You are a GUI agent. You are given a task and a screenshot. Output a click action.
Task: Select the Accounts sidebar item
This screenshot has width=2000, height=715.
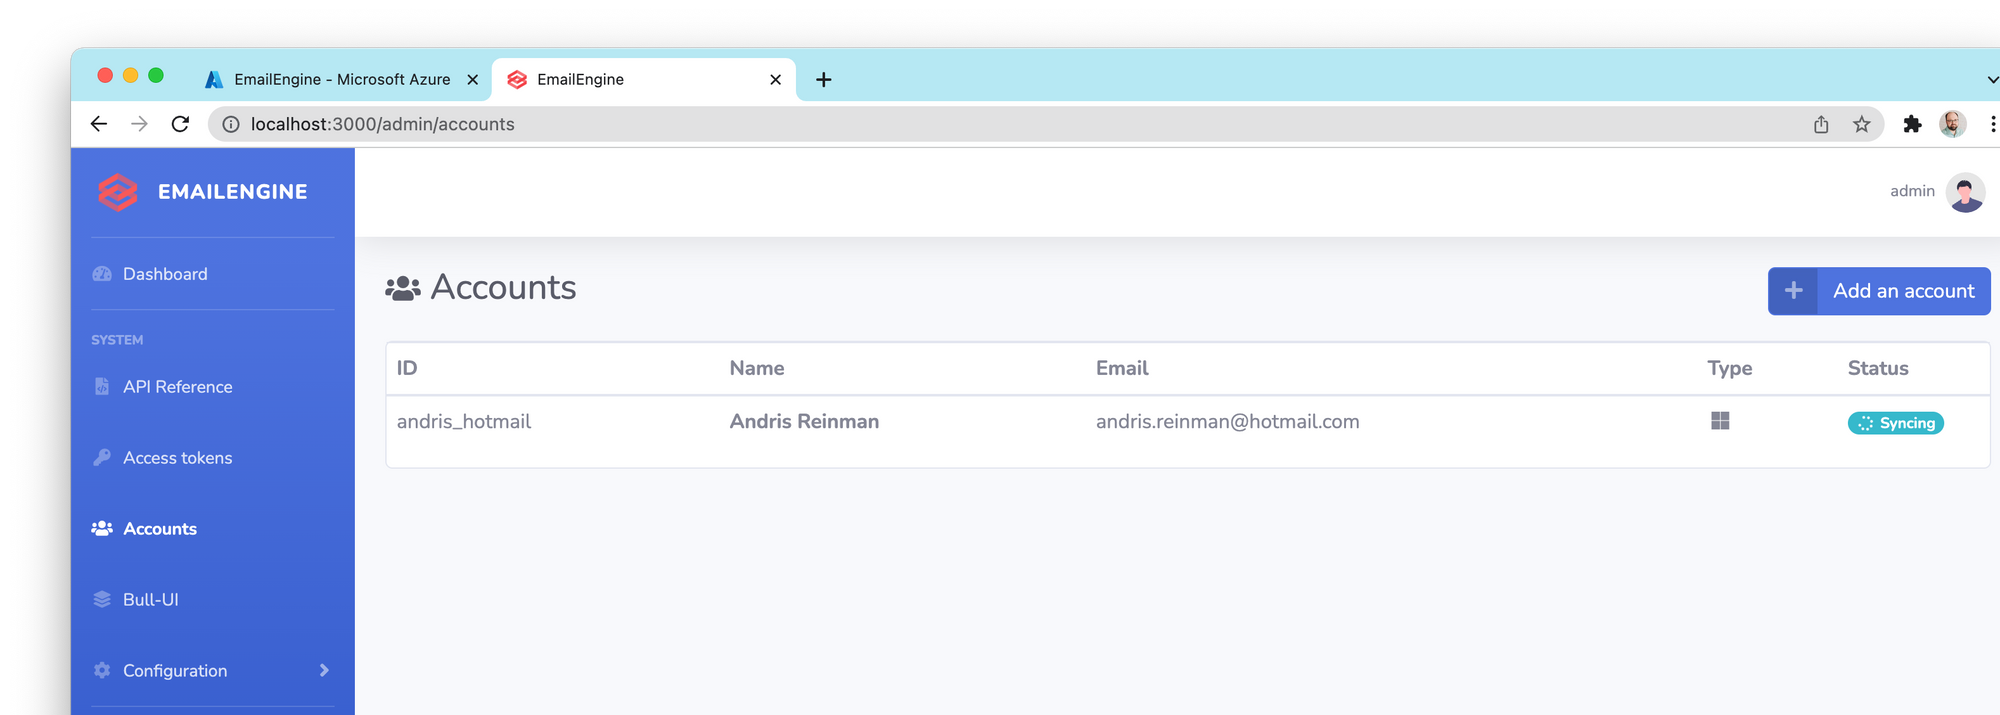(x=160, y=529)
